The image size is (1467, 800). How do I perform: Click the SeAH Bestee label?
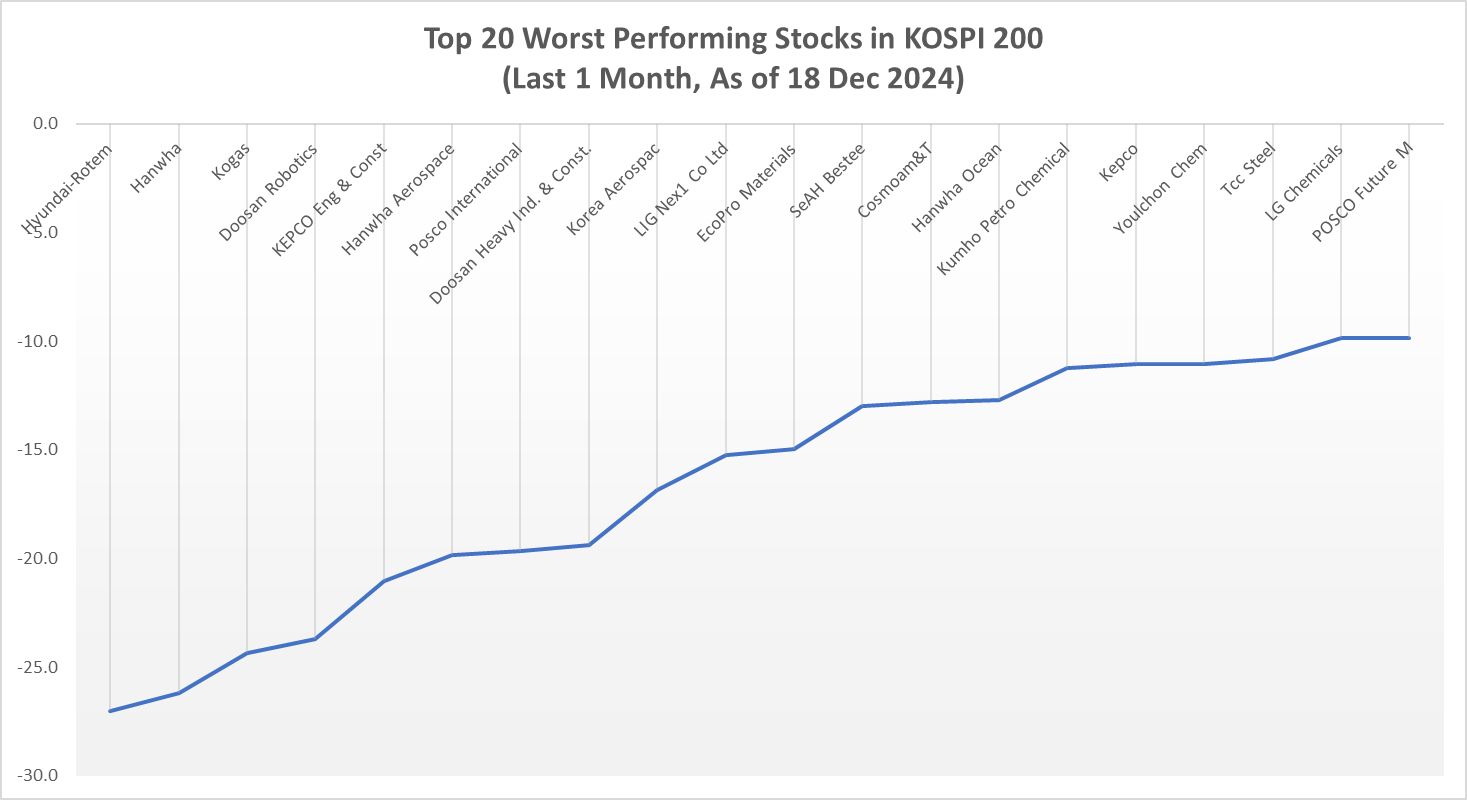(x=826, y=180)
